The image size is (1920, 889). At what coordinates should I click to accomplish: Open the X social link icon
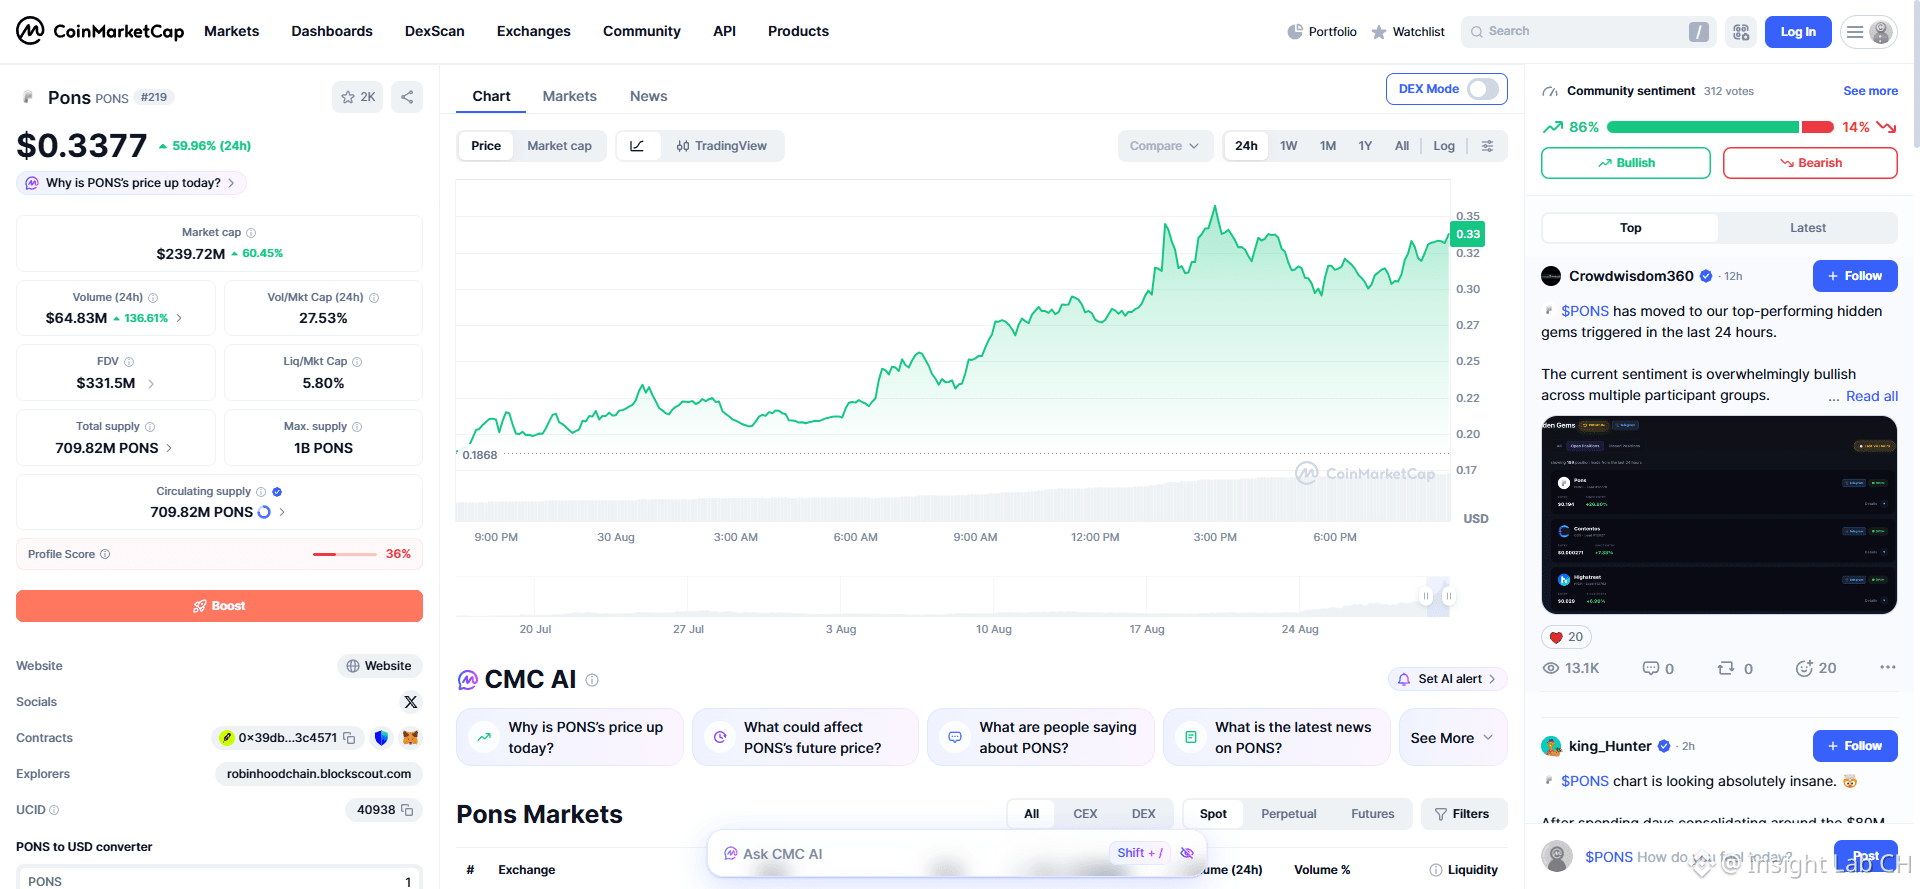click(411, 702)
